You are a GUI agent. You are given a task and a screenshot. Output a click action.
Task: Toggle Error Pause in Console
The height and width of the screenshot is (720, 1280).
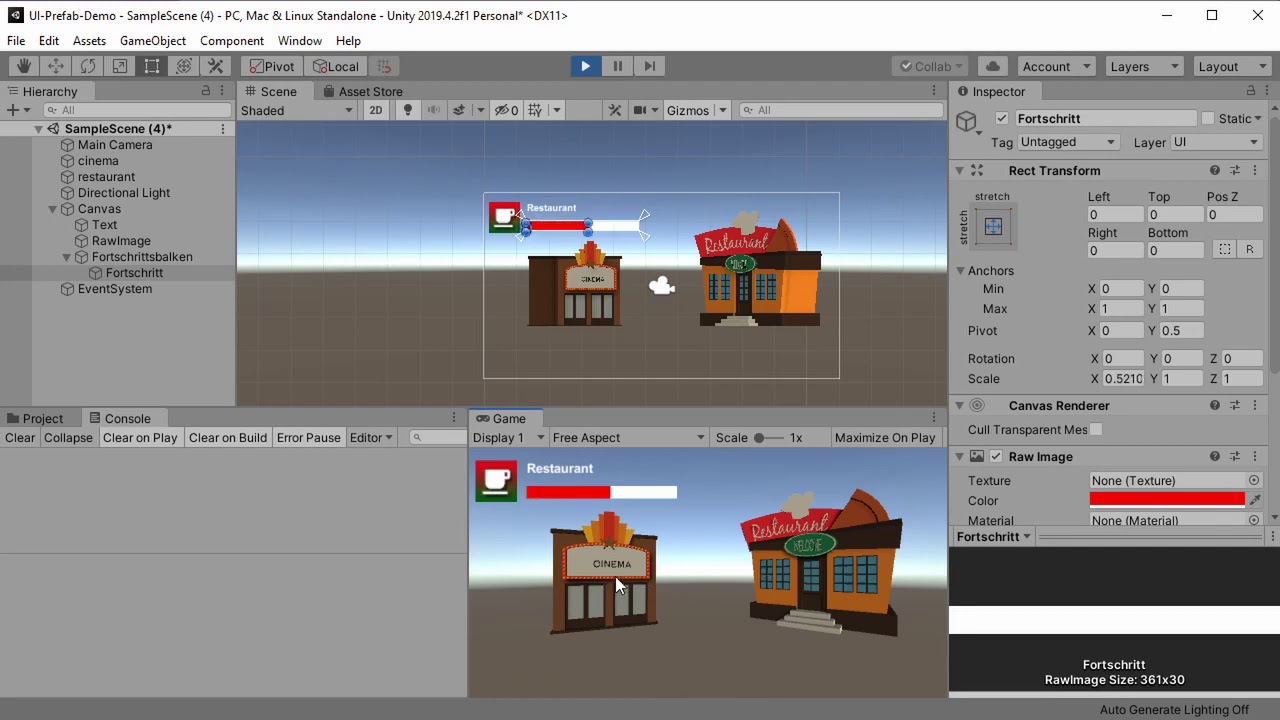(308, 437)
